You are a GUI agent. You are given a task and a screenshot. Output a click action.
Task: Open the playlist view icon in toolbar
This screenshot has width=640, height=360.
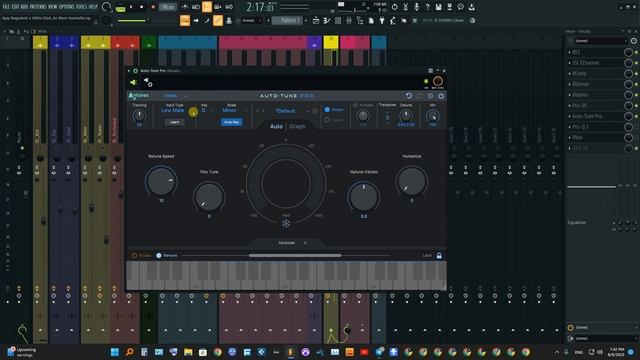coord(316,20)
